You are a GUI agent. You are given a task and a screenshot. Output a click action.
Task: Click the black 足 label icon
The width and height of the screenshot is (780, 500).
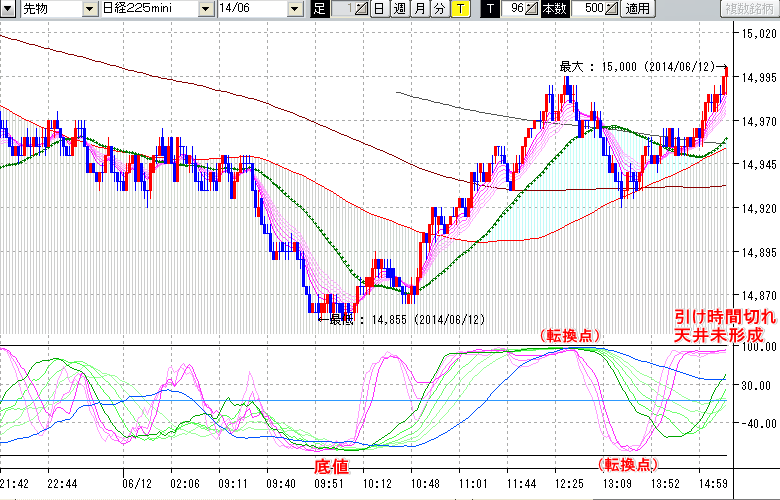[x=319, y=9]
